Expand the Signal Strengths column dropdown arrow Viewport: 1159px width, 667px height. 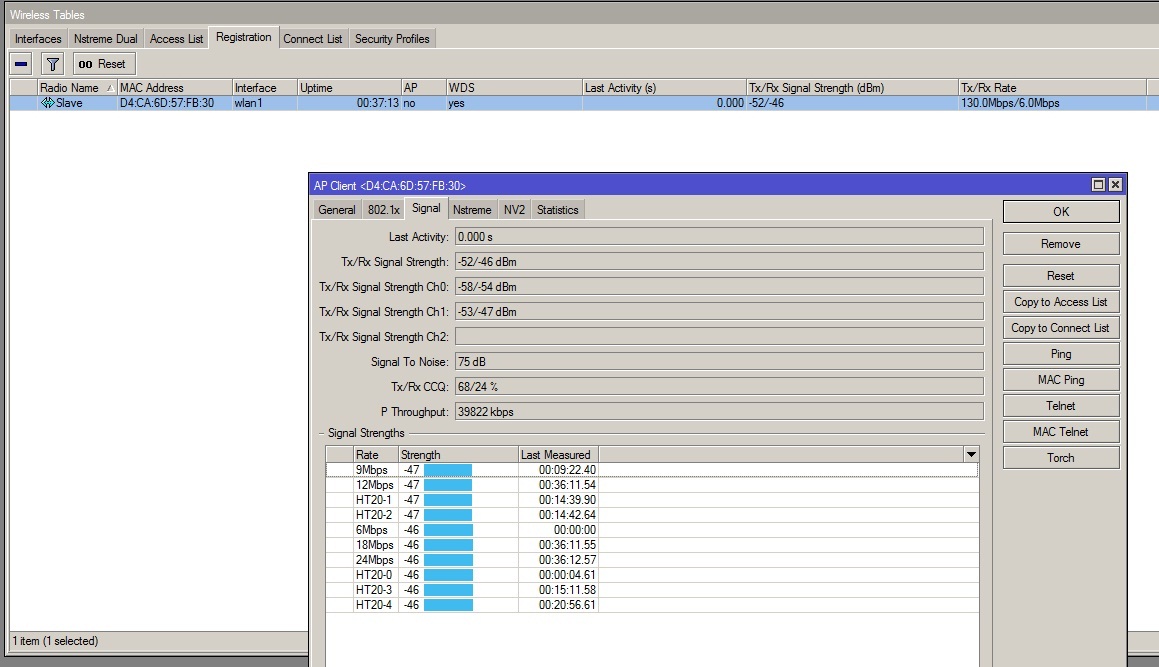pos(970,455)
